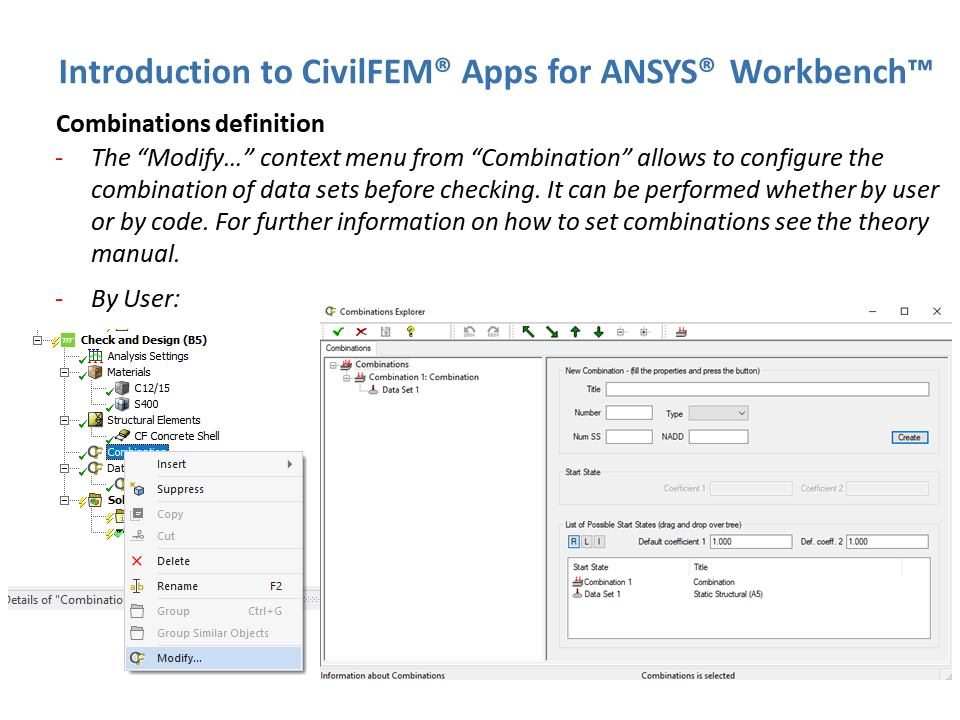Click the green checkmark accept icon
Screen dimensions: 960x720
338,331
